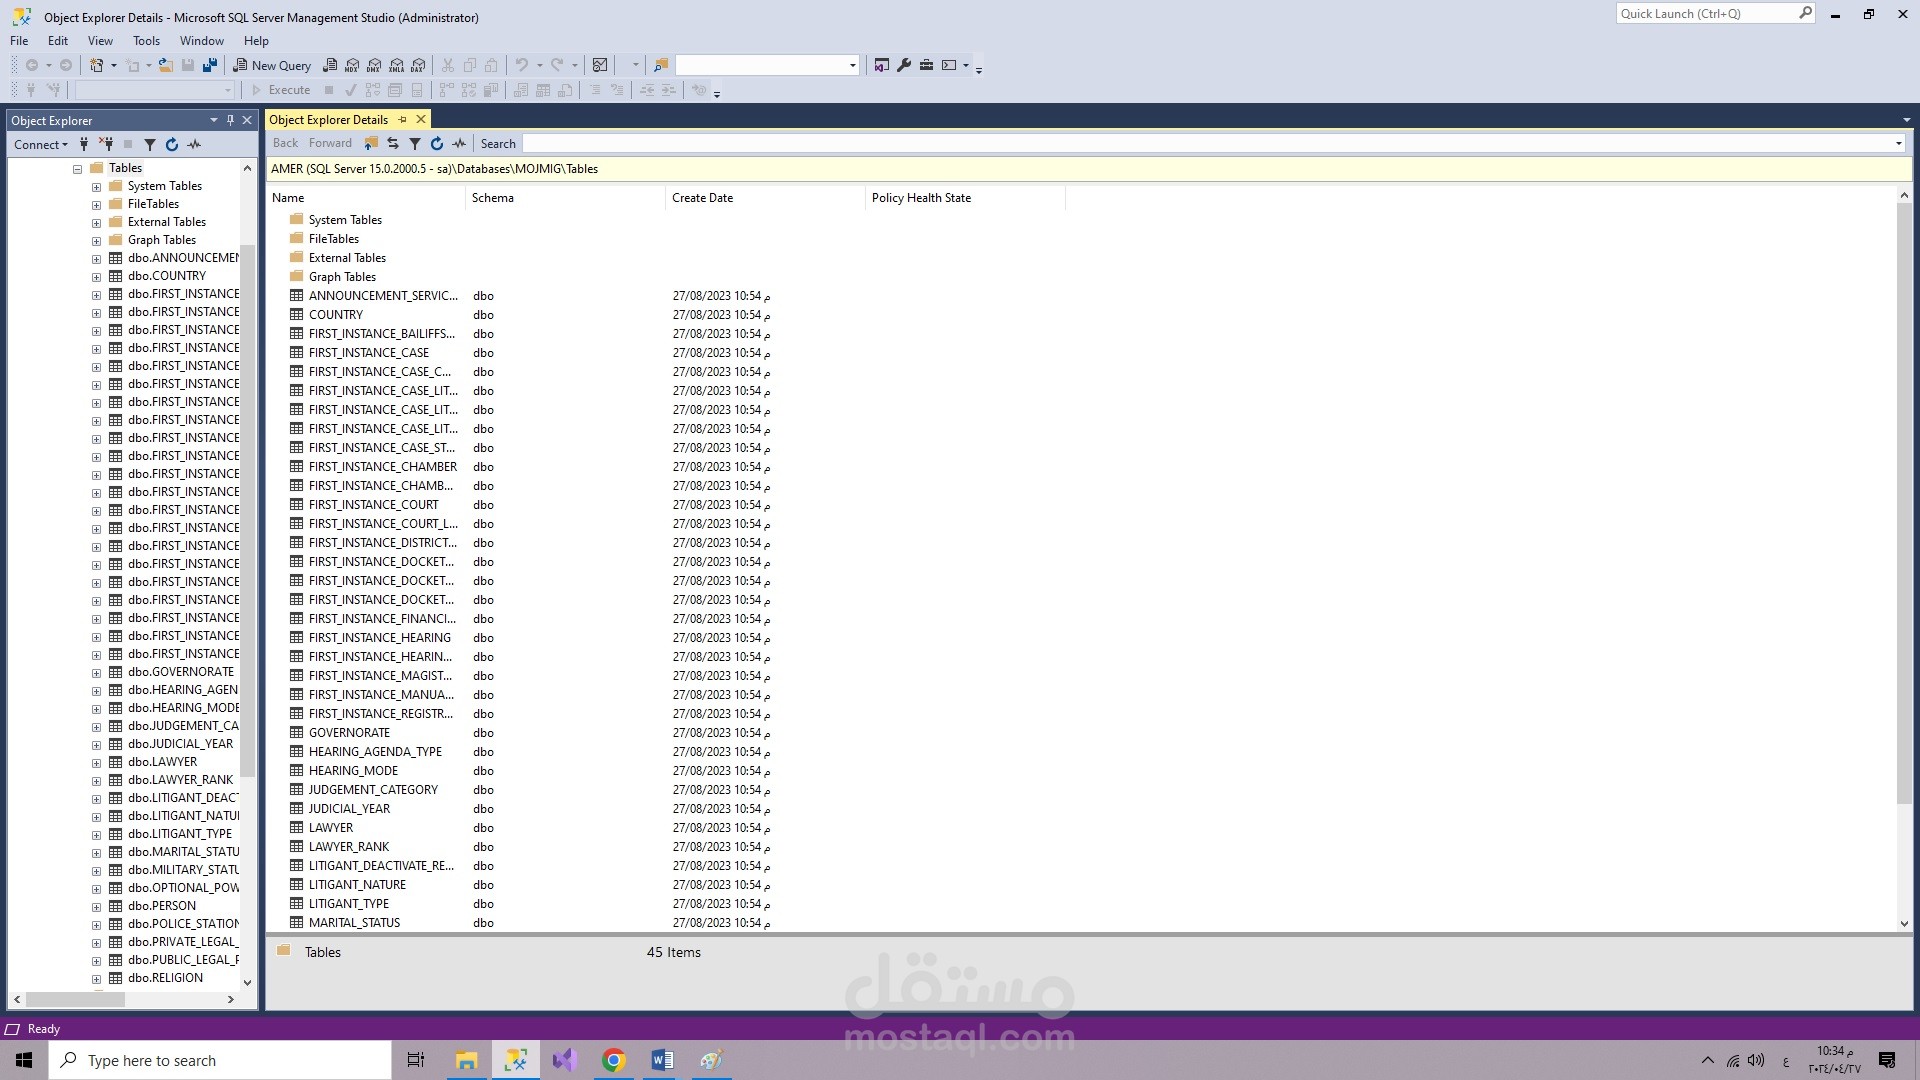Click Synchronize icon in Object Explorer Details
The width and height of the screenshot is (1920, 1080).
pyautogui.click(x=393, y=143)
